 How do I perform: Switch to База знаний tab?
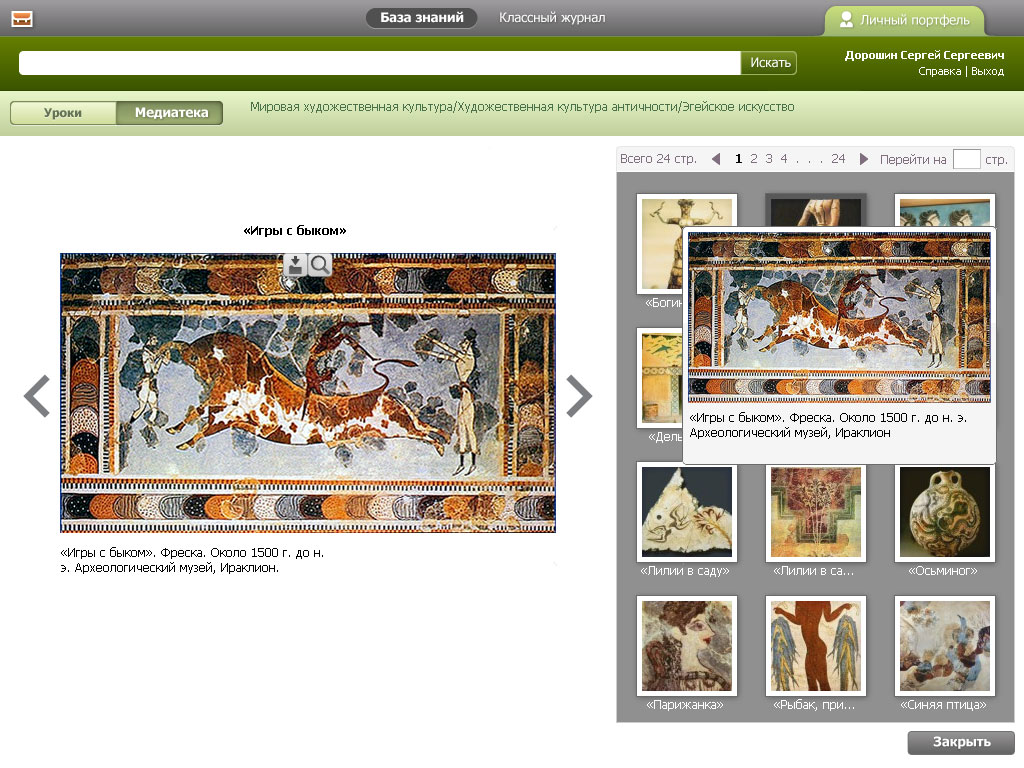pyautogui.click(x=421, y=18)
